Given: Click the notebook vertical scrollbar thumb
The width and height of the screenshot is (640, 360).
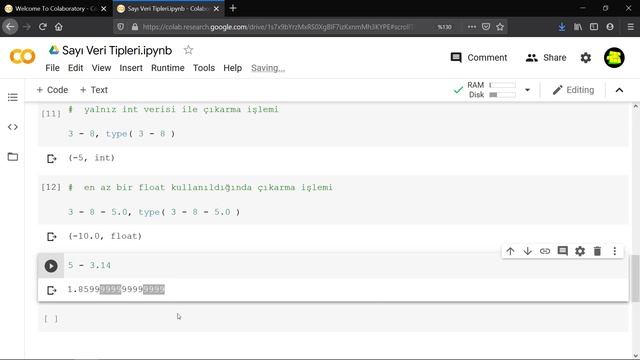Looking at the screenshot, I should pos(635,278).
